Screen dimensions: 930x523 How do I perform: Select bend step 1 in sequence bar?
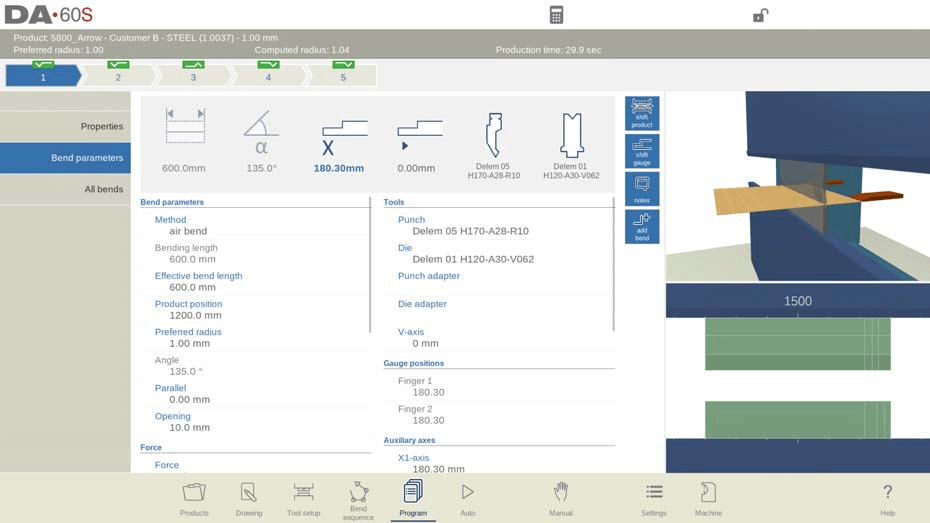pyautogui.click(x=43, y=75)
